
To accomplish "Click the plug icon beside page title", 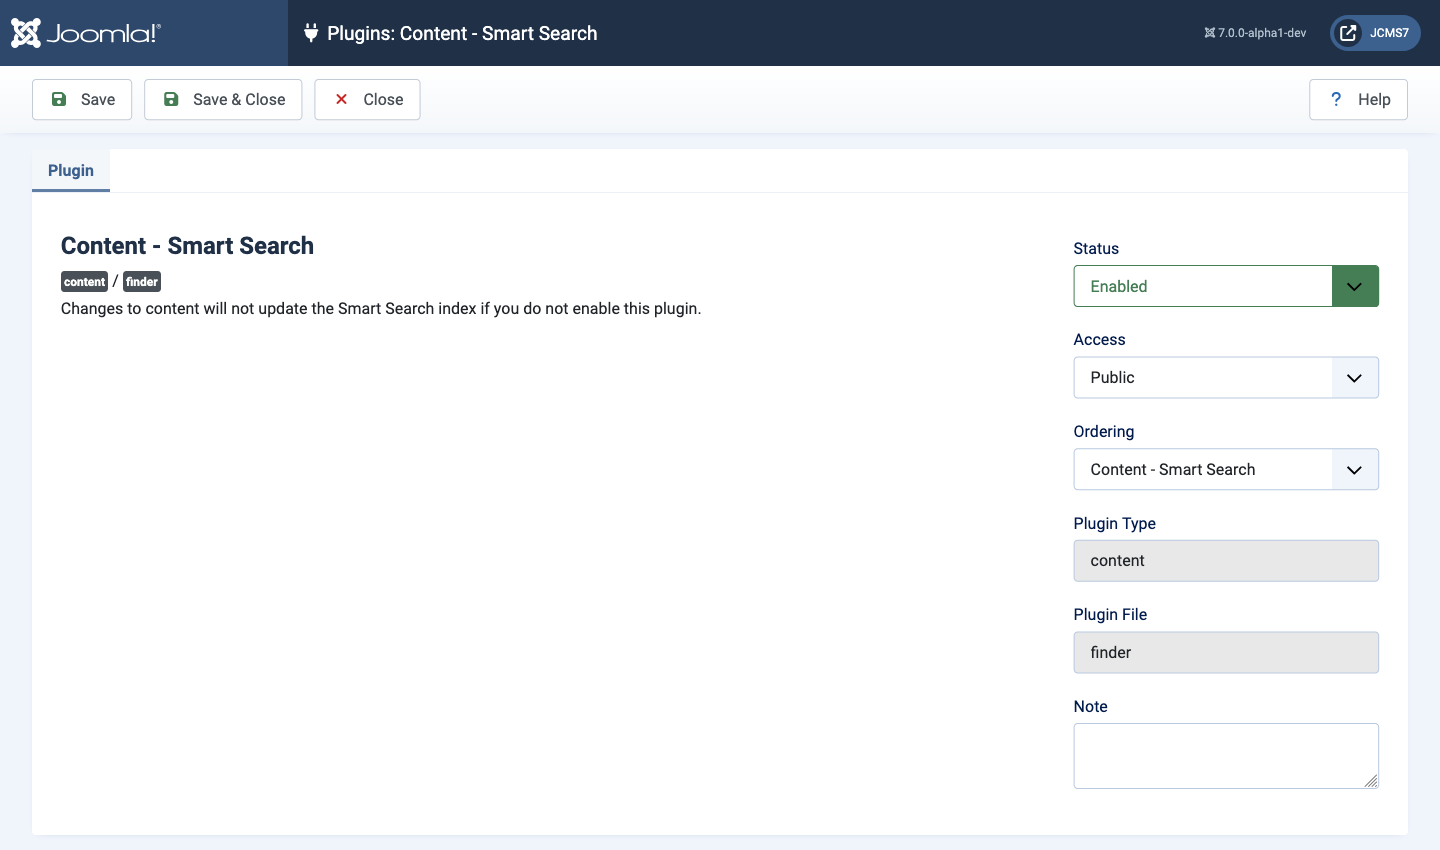I will point(311,33).
